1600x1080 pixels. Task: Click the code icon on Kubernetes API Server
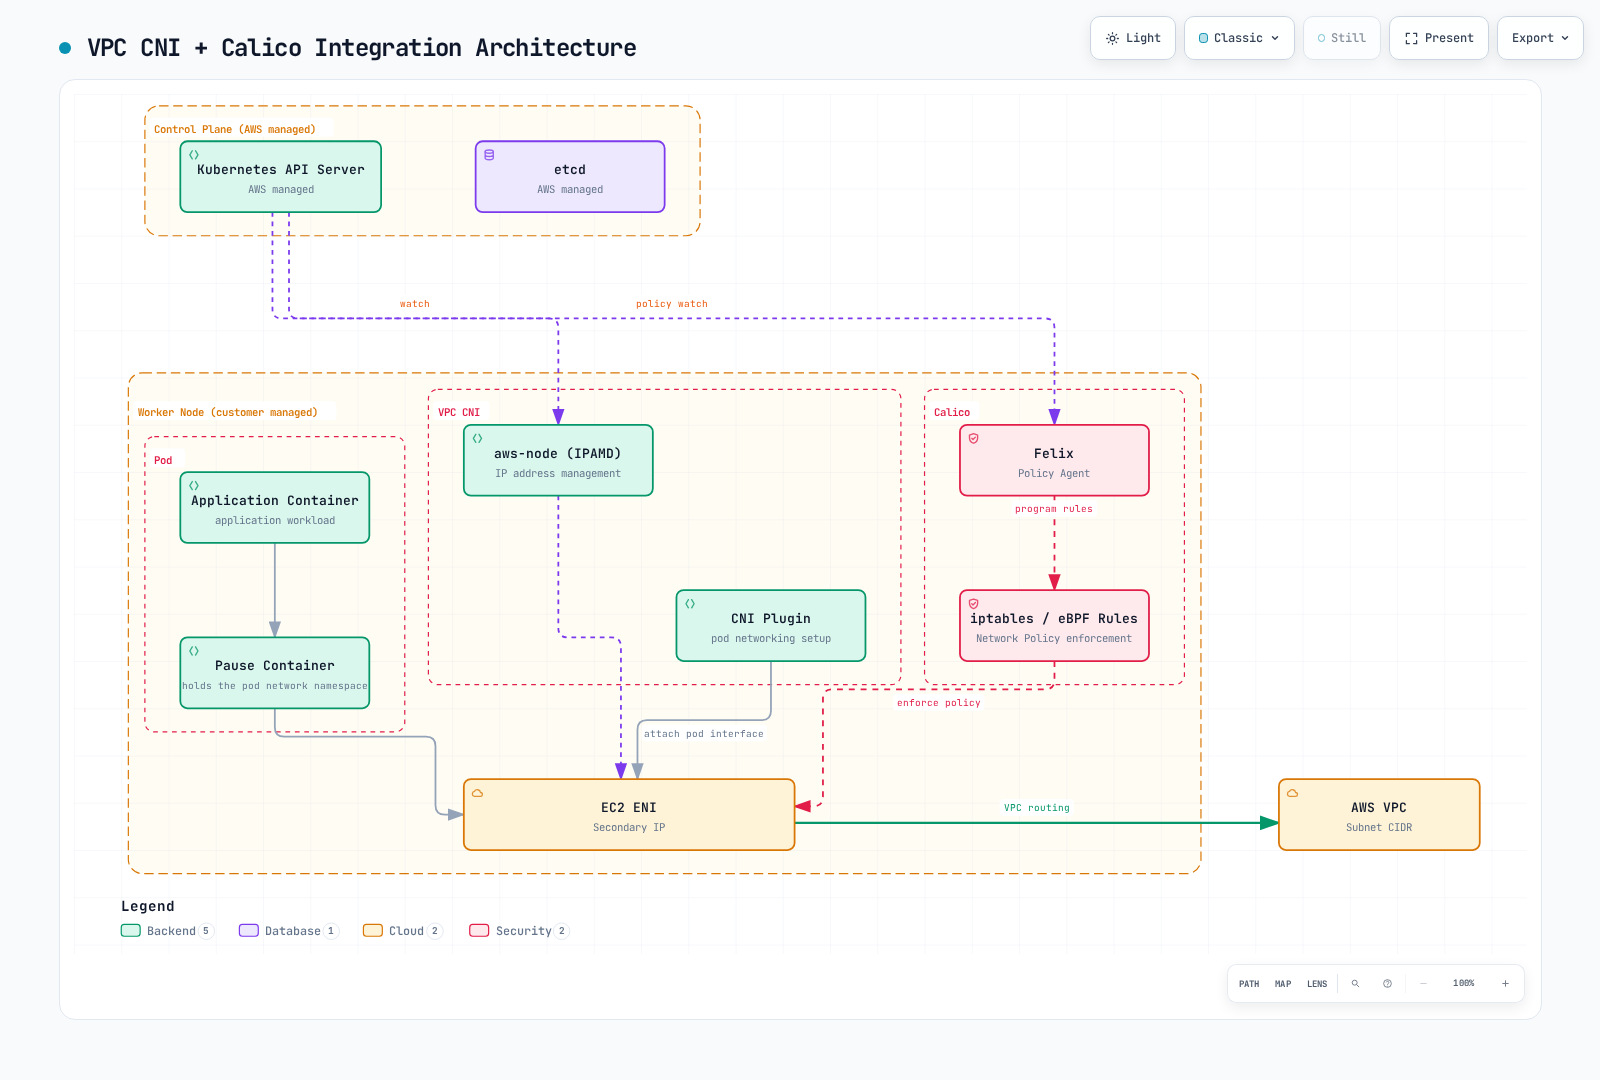[x=194, y=155]
